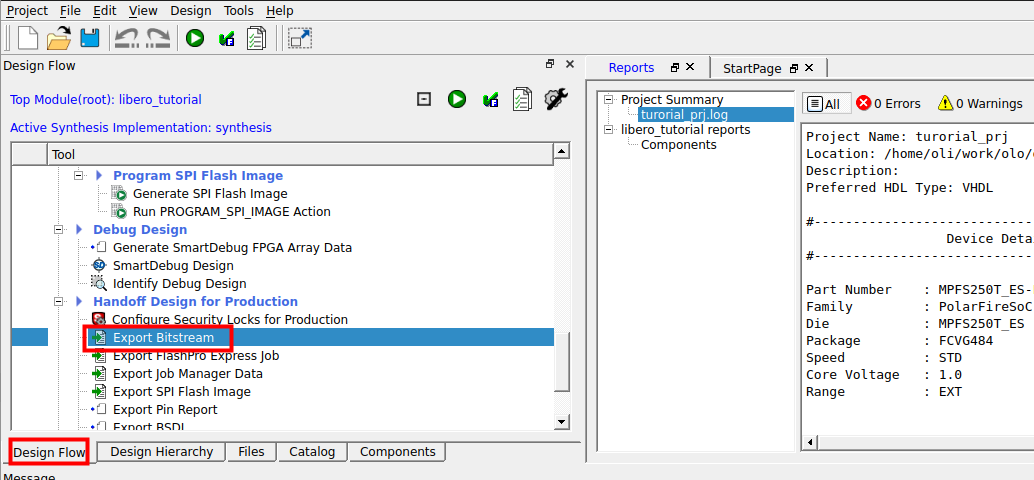Filter report by 0 Warnings
The height and width of the screenshot is (480, 1034).
tap(980, 104)
